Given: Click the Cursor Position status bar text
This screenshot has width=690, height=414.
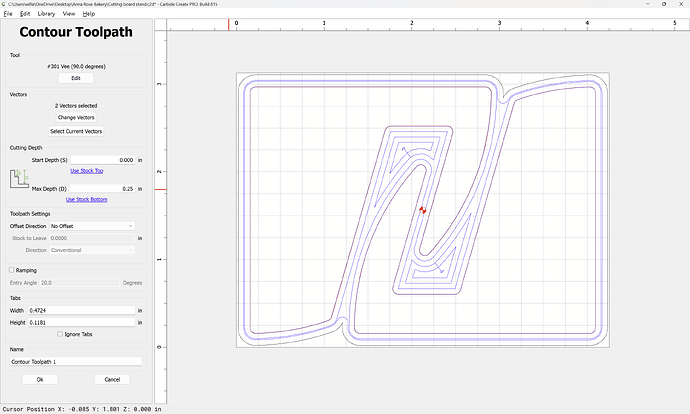Looking at the screenshot, I should click(82, 409).
